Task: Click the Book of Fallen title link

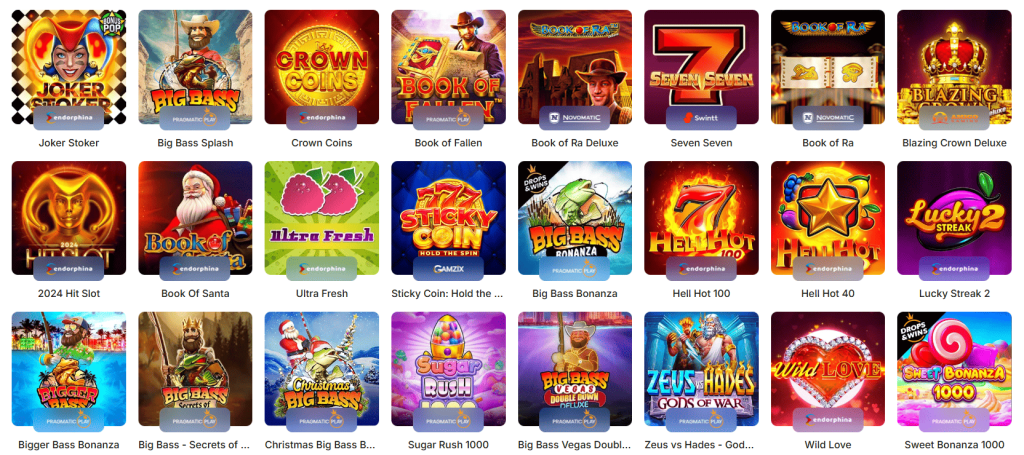Action: click(x=448, y=143)
